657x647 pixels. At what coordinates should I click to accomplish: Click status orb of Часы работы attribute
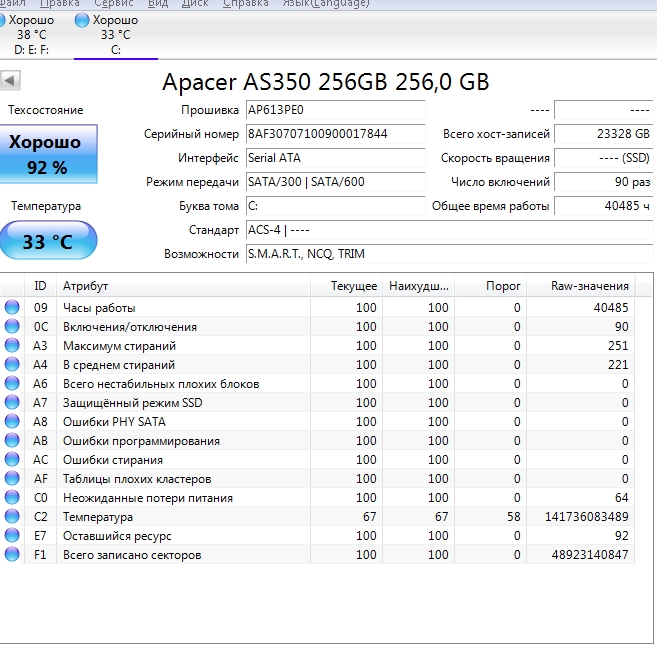pos(12,308)
